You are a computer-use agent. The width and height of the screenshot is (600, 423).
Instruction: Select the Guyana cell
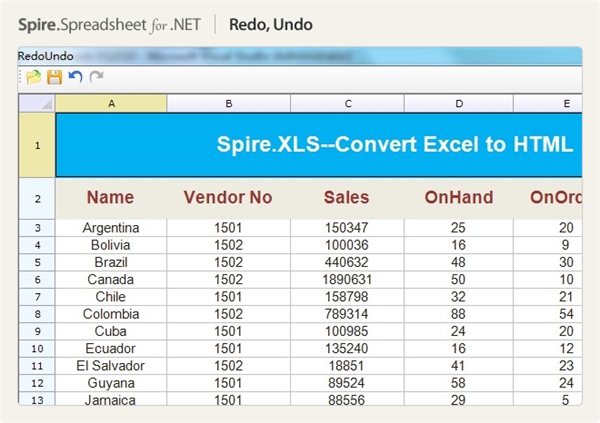(x=111, y=383)
